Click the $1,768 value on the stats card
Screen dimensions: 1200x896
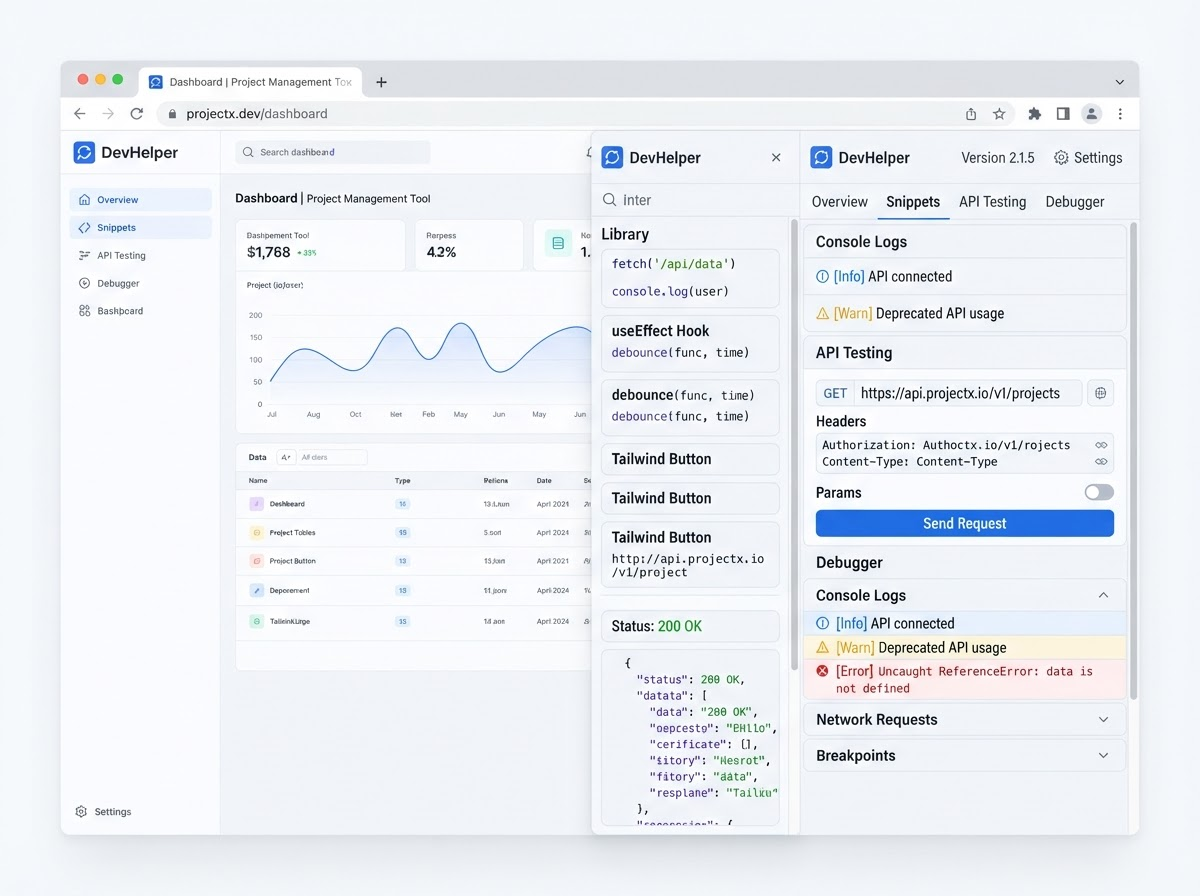pyautogui.click(x=268, y=253)
